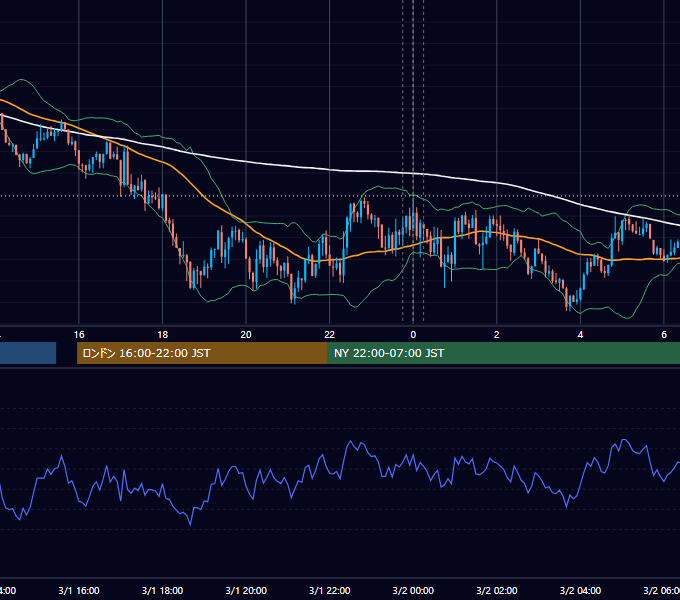Click the 16 hour label on price chart axis
The height and width of the screenshot is (600, 680).
(79, 335)
